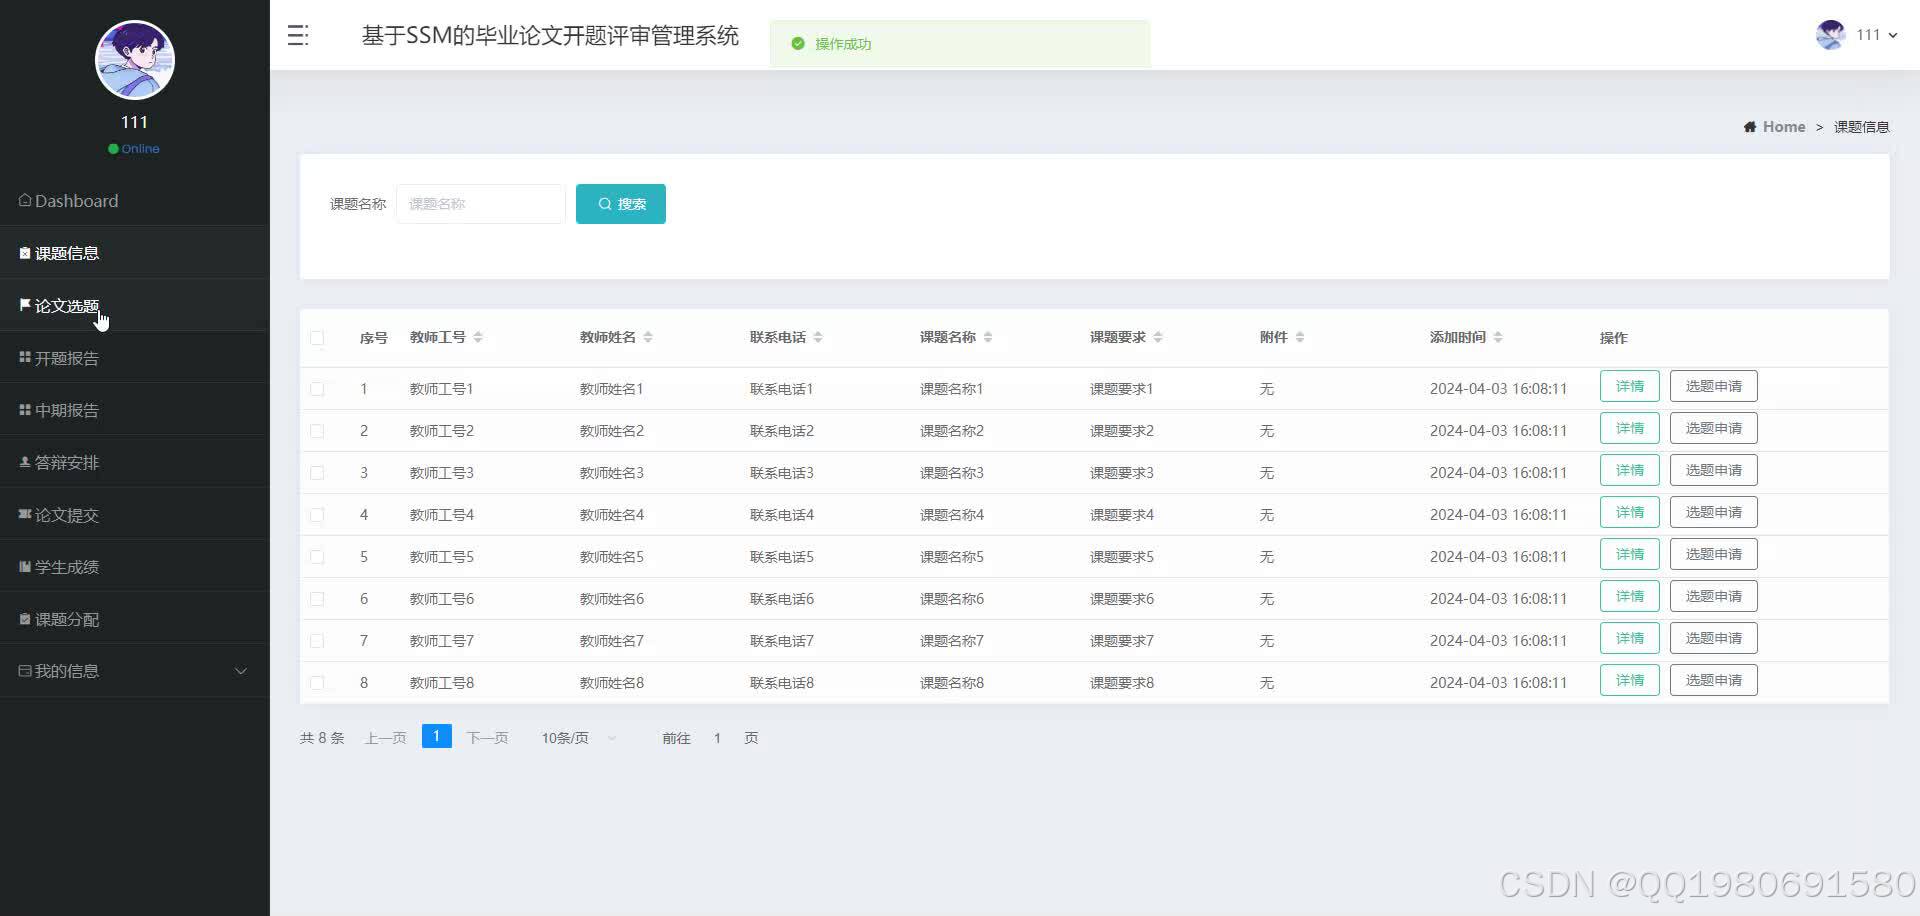The width and height of the screenshot is (1920, 916).
Task: Open the 学生成绩 page from the sidebar
Action: click(x=66, y=566)
